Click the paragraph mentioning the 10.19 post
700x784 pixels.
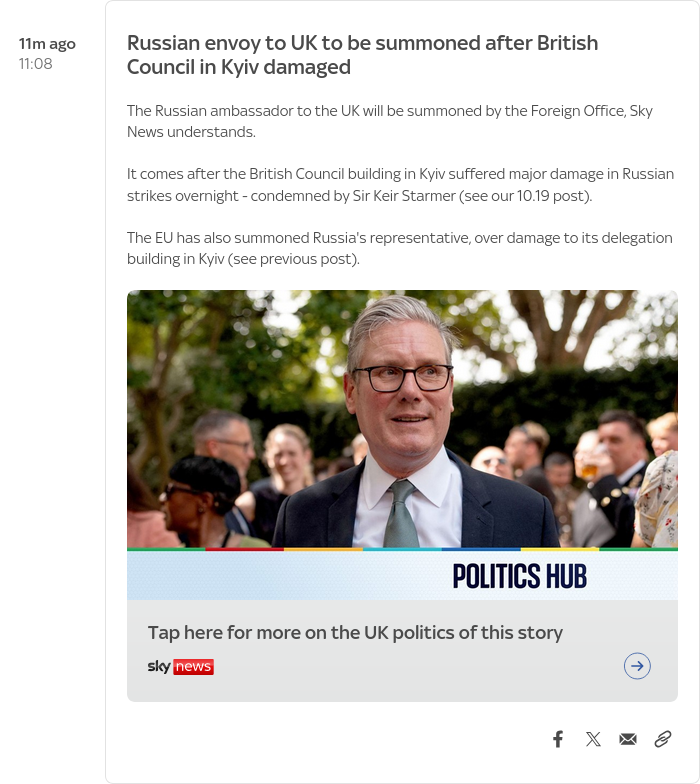point(400,184)
